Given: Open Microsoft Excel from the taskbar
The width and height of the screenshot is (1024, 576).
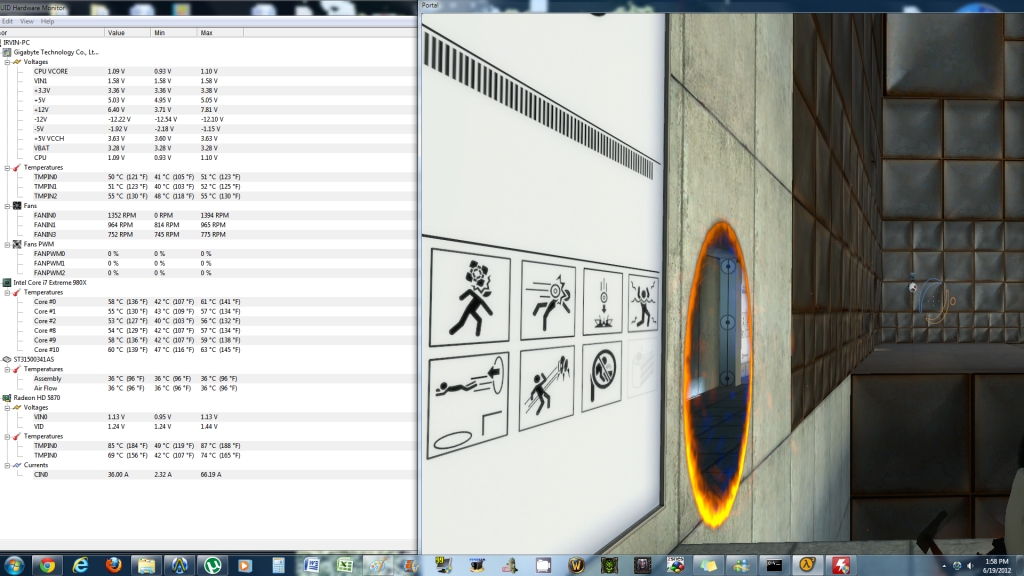Looking at the screenshot, I should (345, 566).
